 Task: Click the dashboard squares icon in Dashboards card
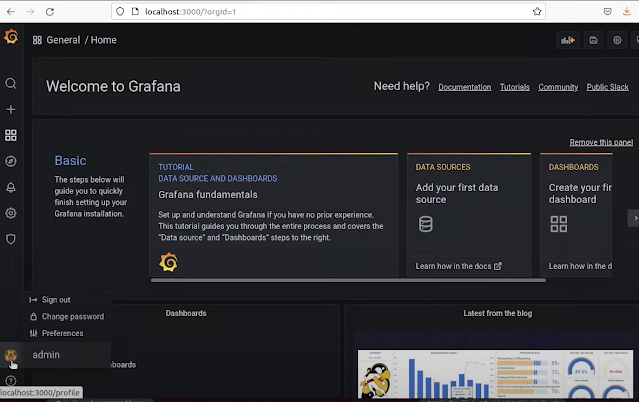pos(558,224)
